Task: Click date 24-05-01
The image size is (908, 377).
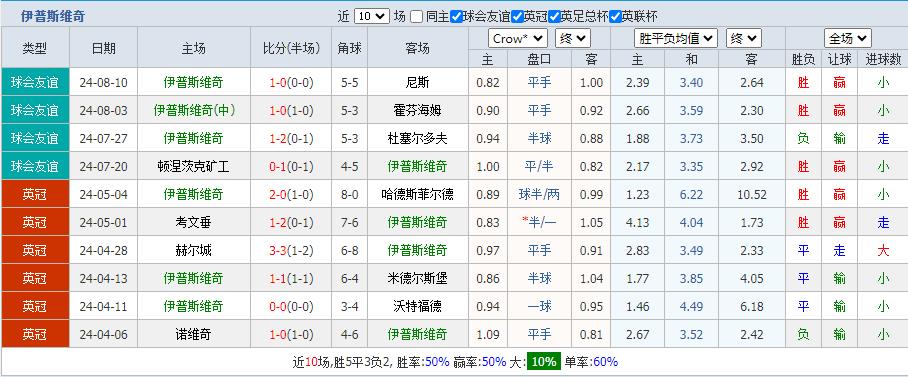Action: (104, 222)
